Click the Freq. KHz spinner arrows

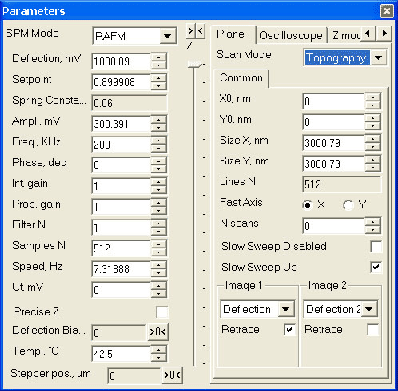159,145
